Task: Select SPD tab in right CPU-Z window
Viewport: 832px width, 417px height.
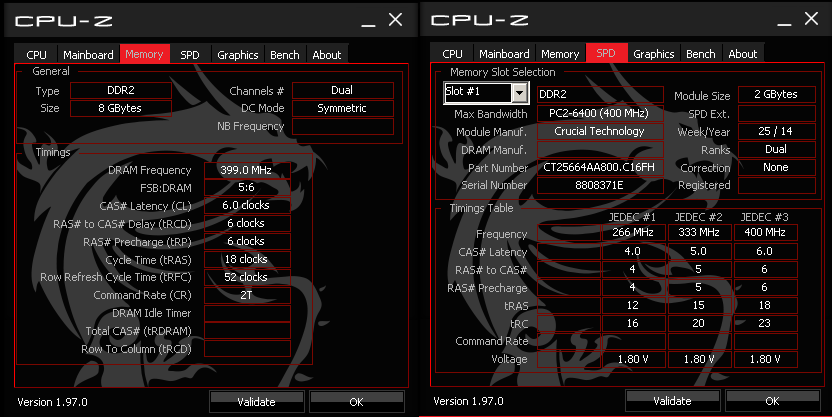Action: 605,53
